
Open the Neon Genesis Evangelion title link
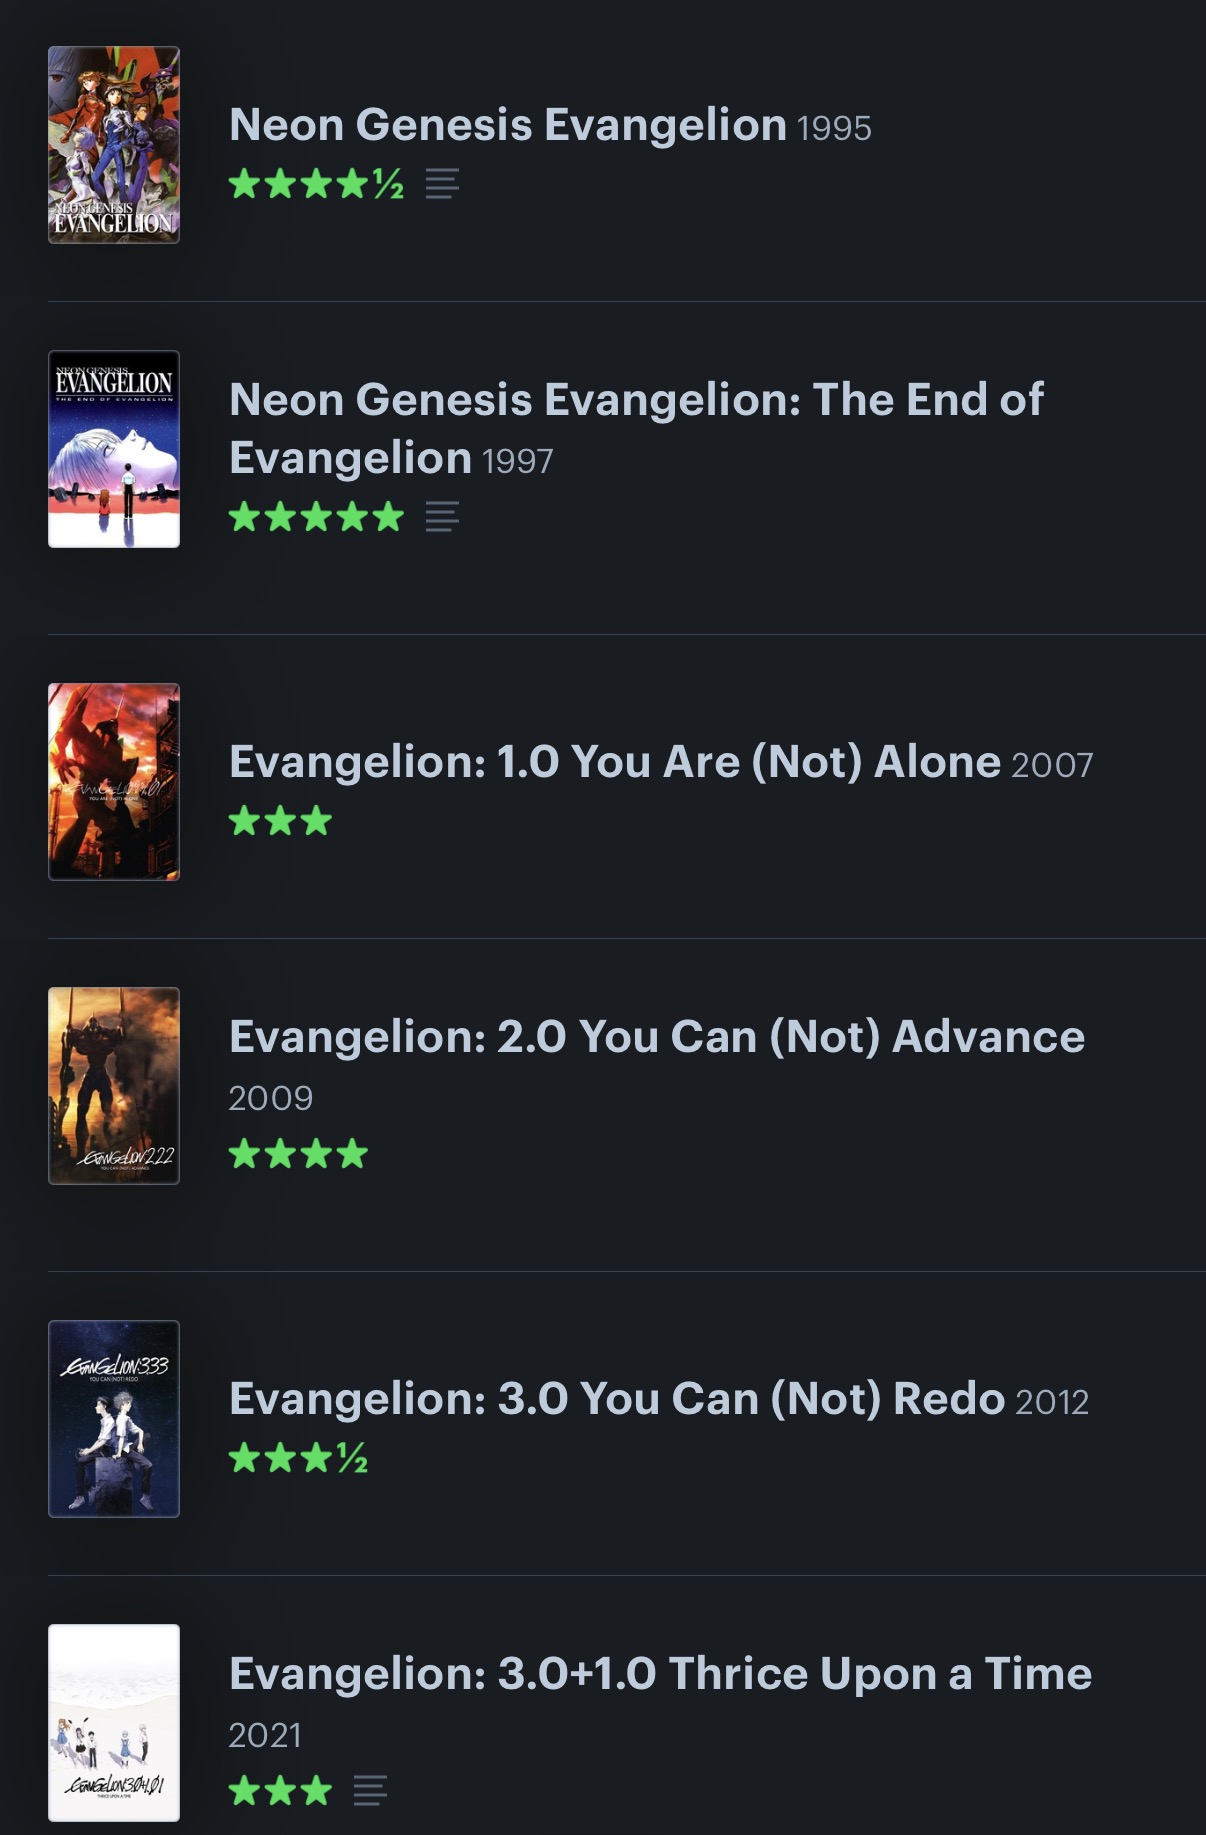tap(508, 125)
